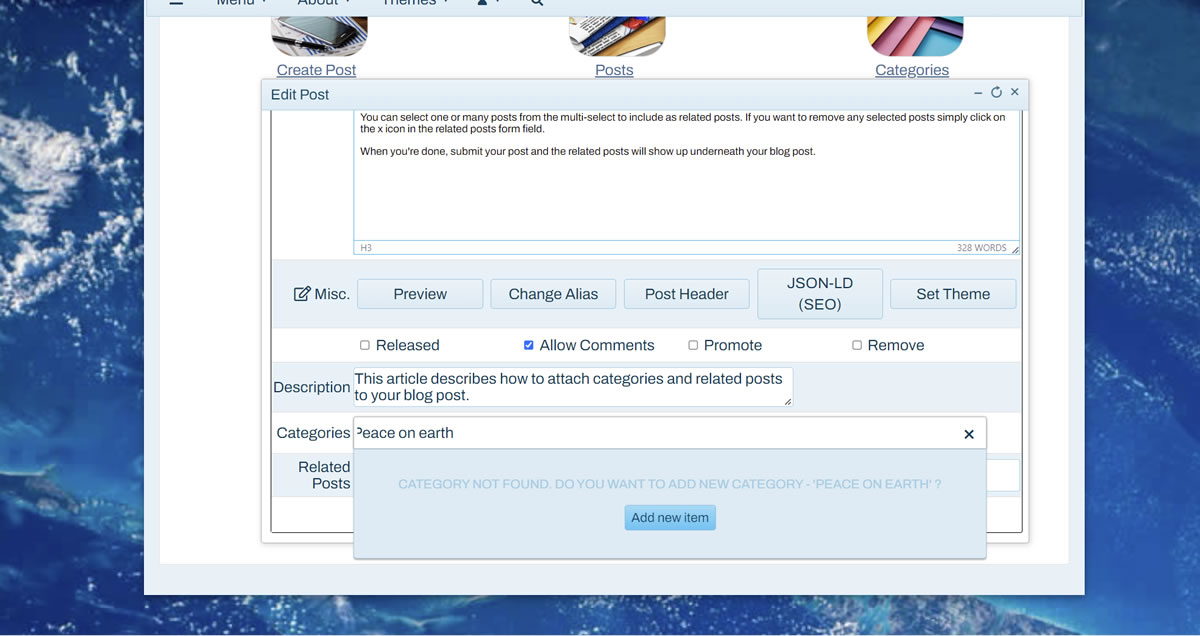Click the H3 element path indicator
1200x636 pixels.
click(366, 247)
